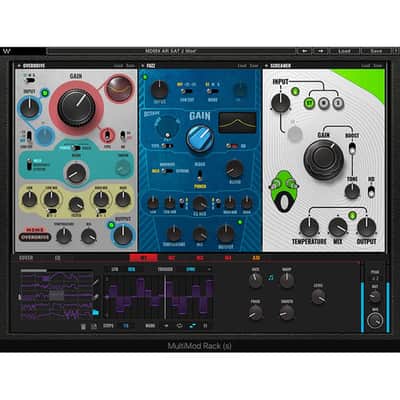Image resolution: width=400 pixels, height=400 pixels.
Task: Toggle the blue music note sync icon
Action: click(x=271, y=277)
